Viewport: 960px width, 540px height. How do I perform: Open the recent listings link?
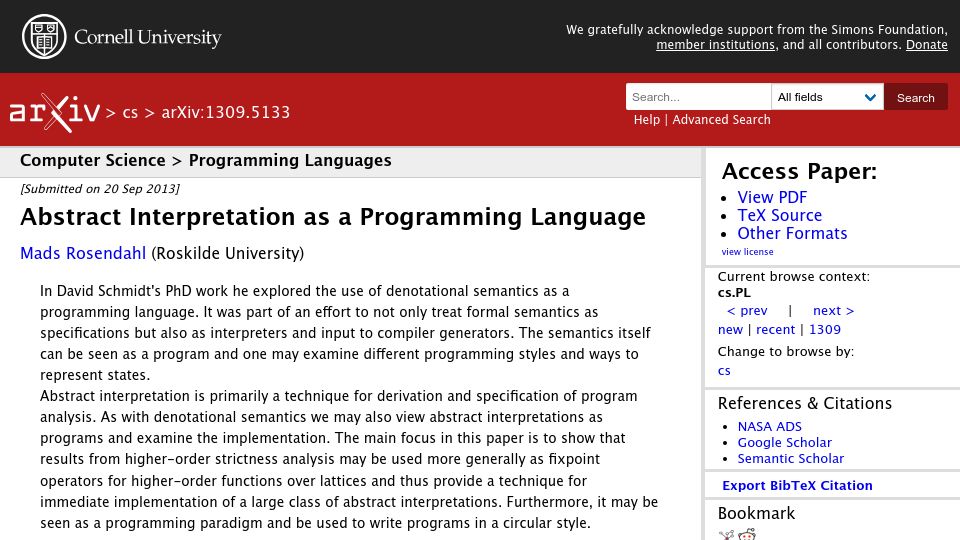click(x=775, y=329)
